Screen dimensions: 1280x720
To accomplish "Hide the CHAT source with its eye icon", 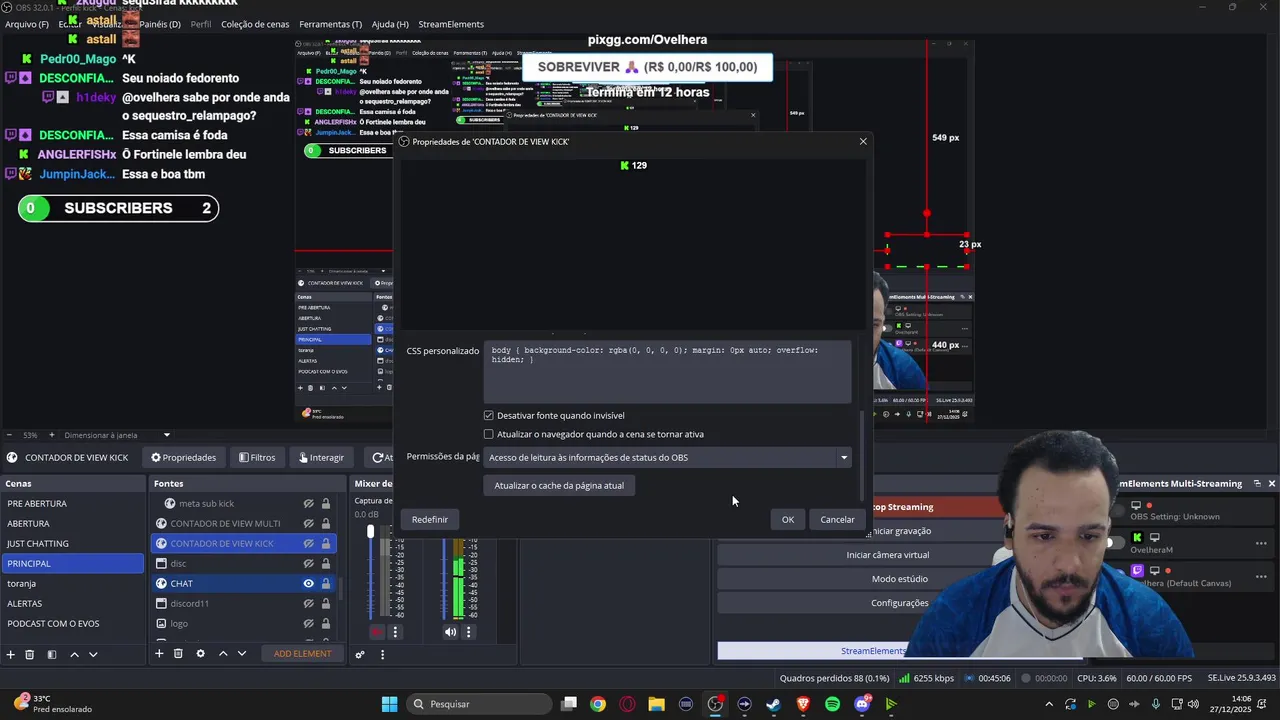I will pyautogui.click(x=309, y=583).
